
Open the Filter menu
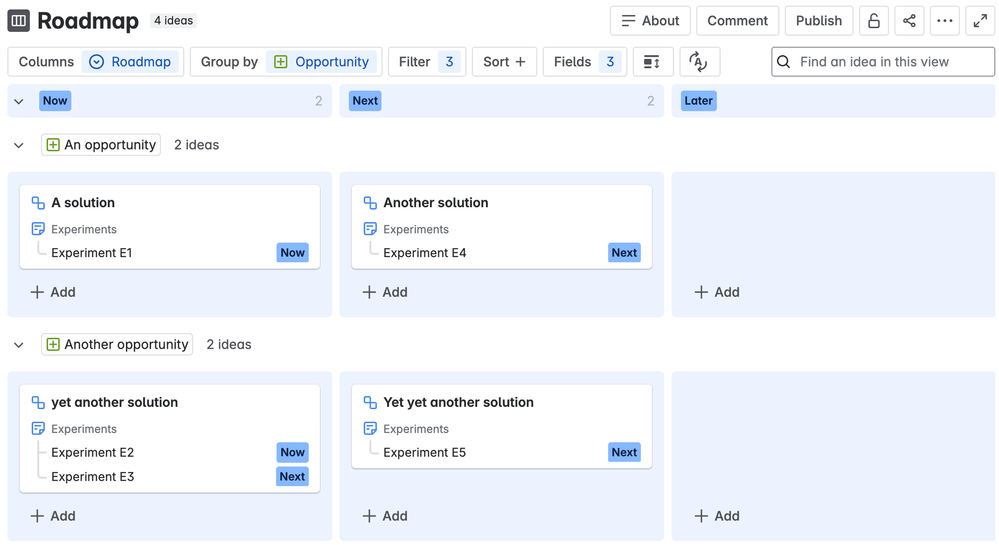[427, 62]
